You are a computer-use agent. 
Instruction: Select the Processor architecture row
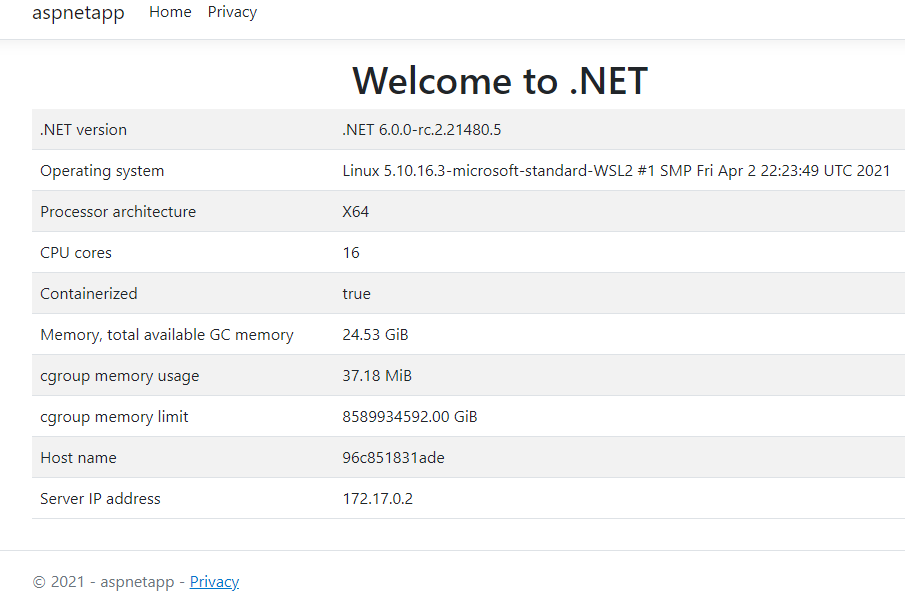click(117, 211)
